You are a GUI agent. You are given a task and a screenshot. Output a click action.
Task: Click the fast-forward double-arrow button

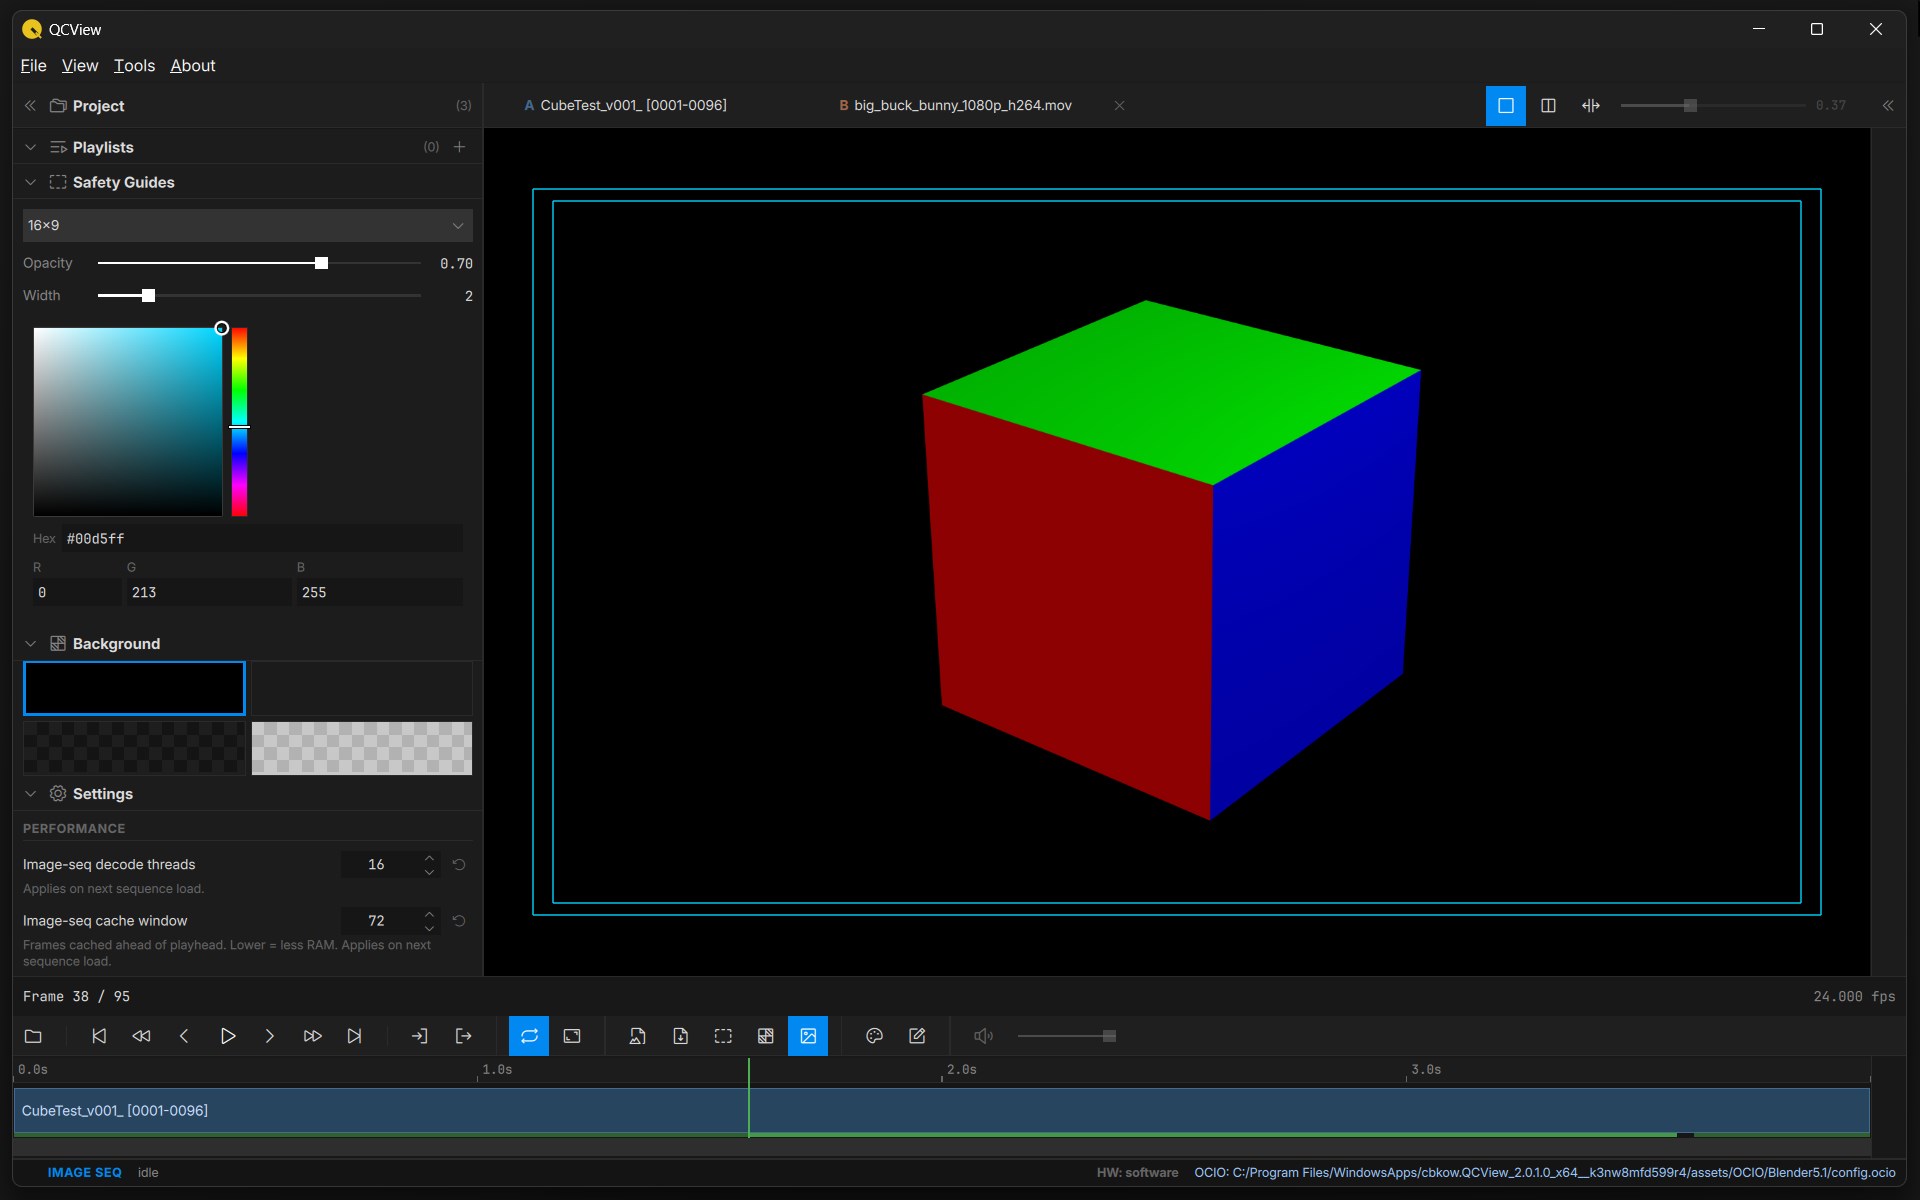click(312, 1036)
